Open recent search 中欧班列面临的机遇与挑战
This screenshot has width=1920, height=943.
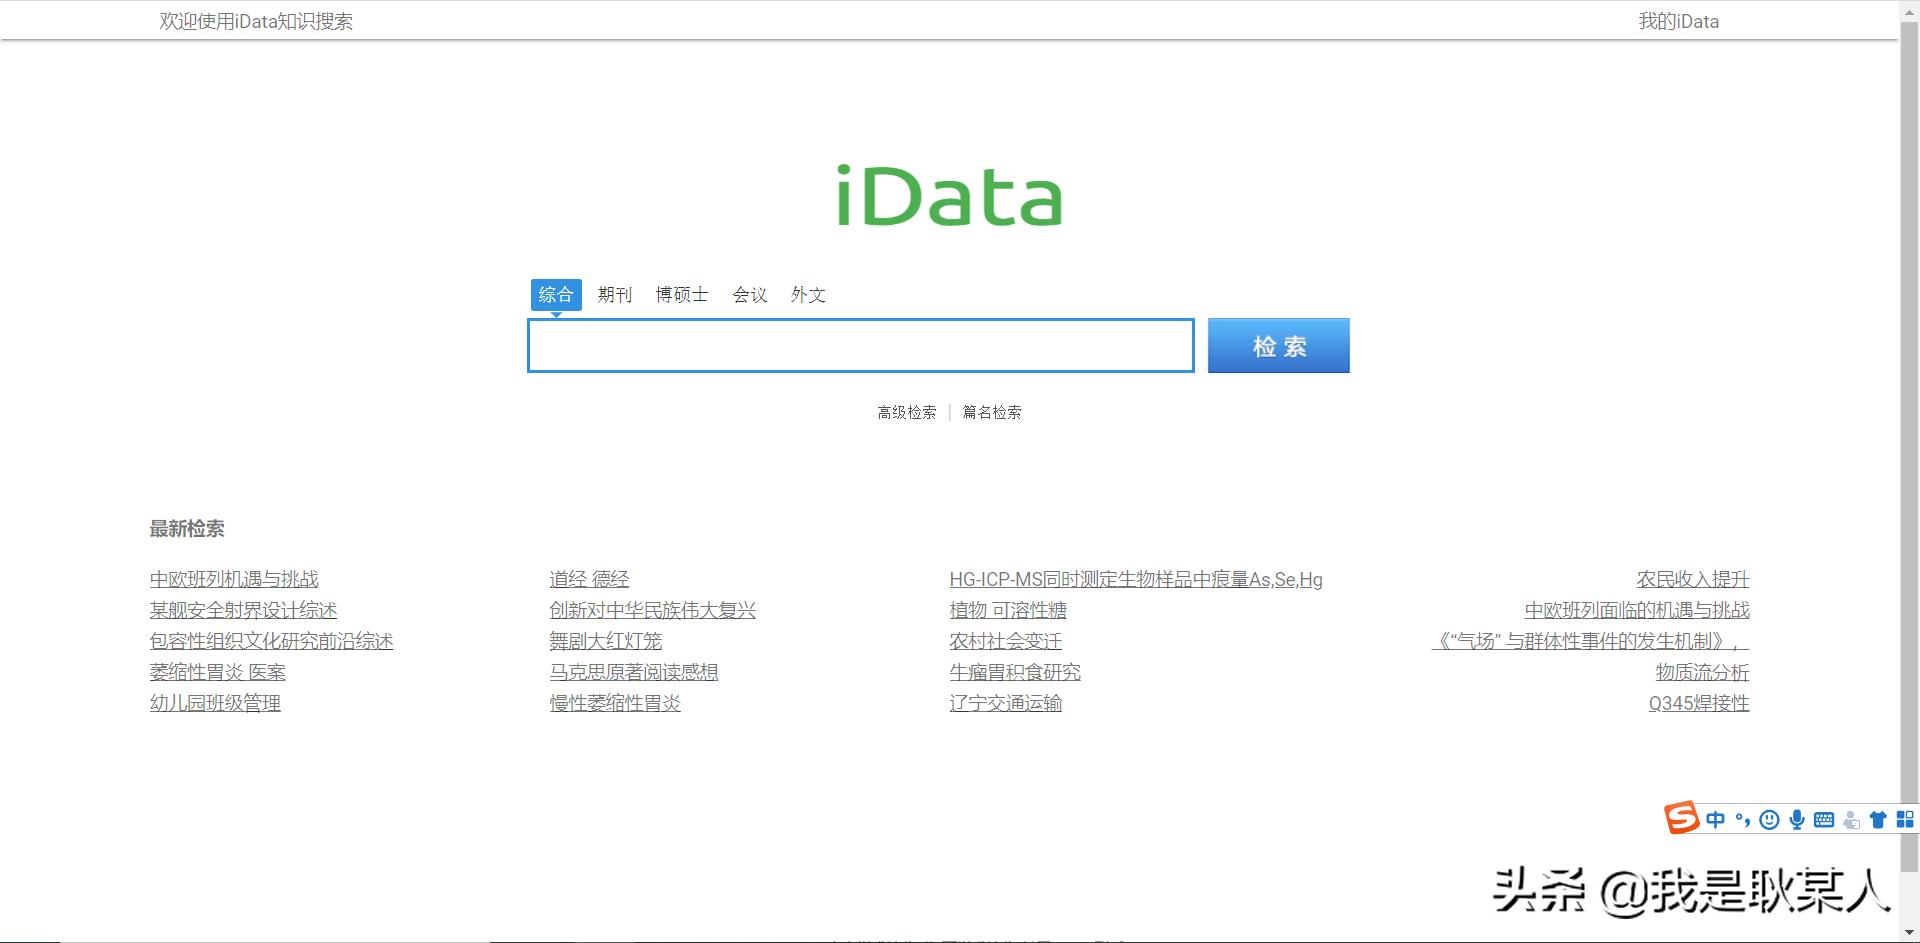[1637, 610]
